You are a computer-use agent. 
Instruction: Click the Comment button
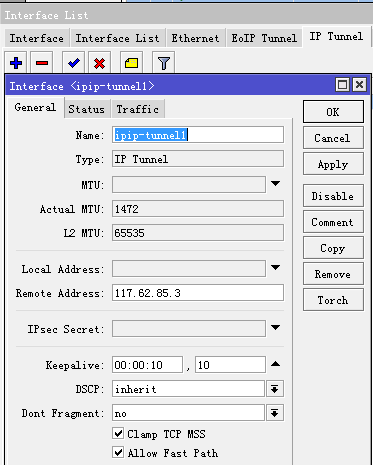coord(333,222)
